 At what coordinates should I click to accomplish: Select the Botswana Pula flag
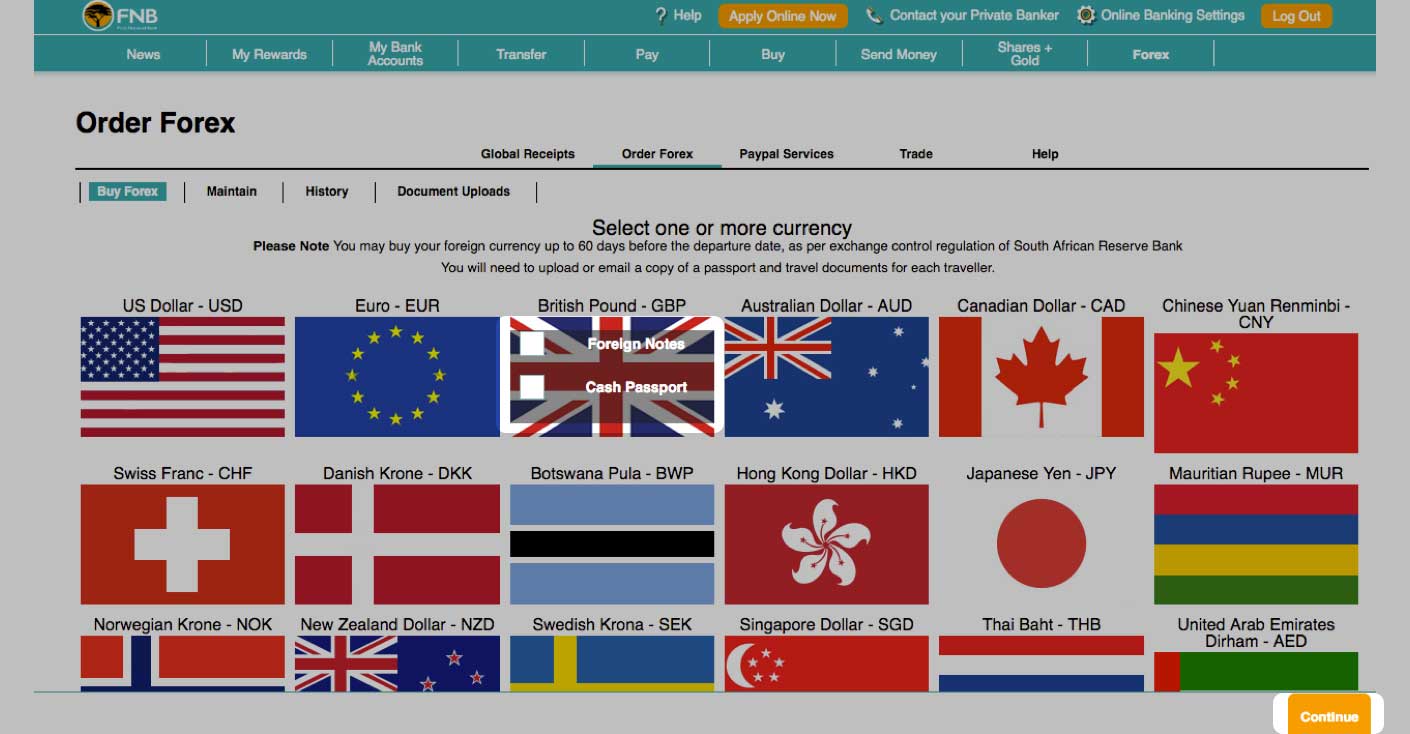(x=612, y=544)
